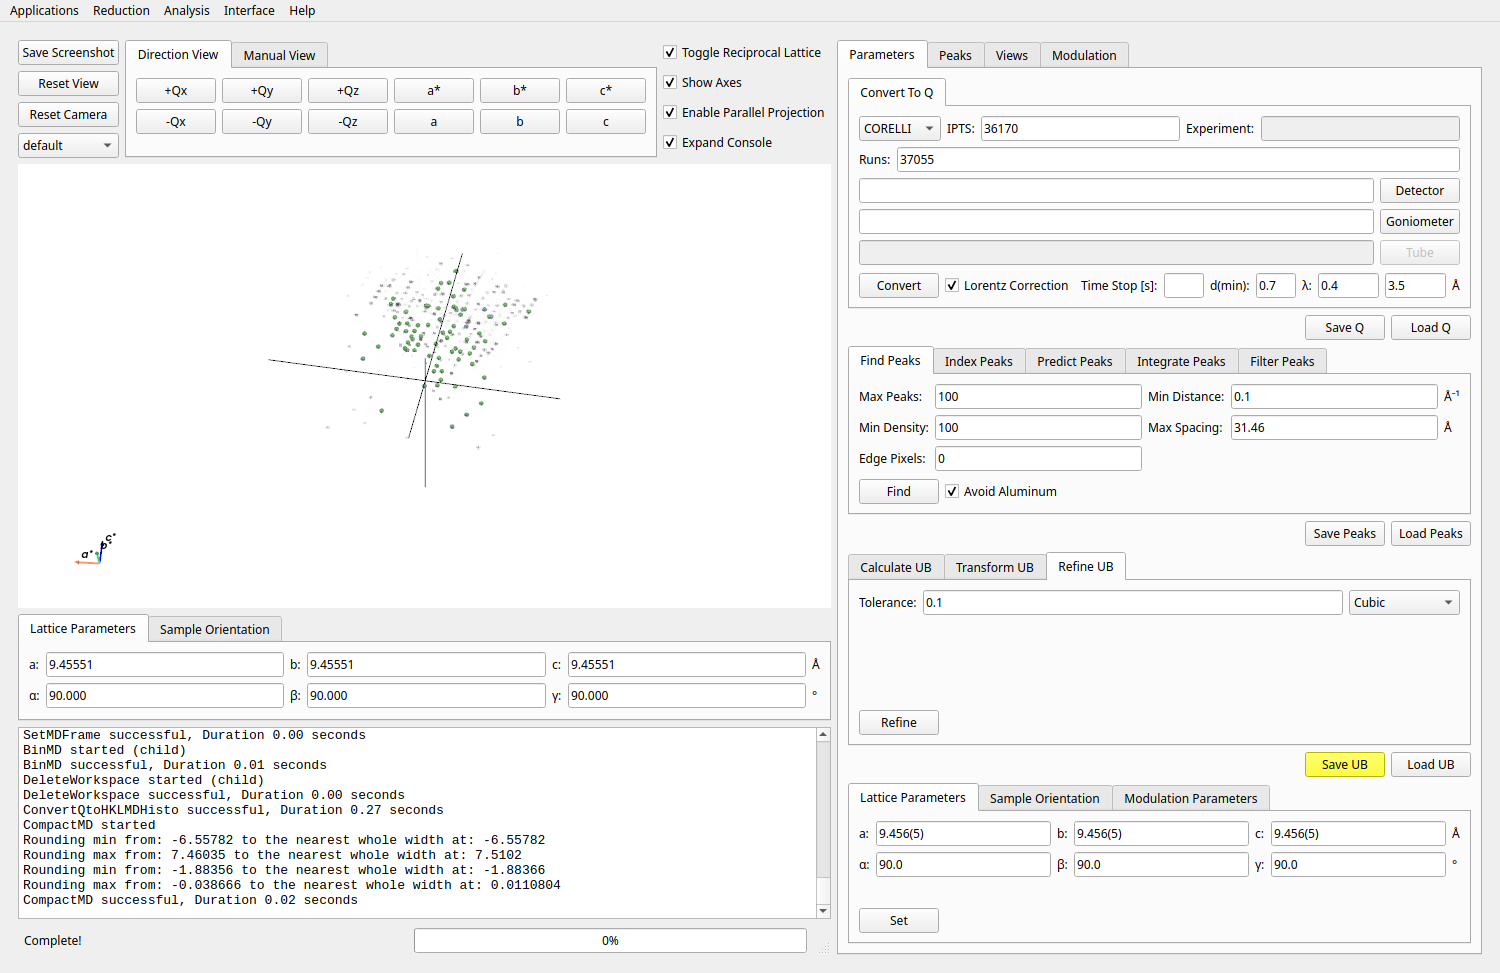Click the Load Q button
1500x973 pixels.
point(1431,327)
